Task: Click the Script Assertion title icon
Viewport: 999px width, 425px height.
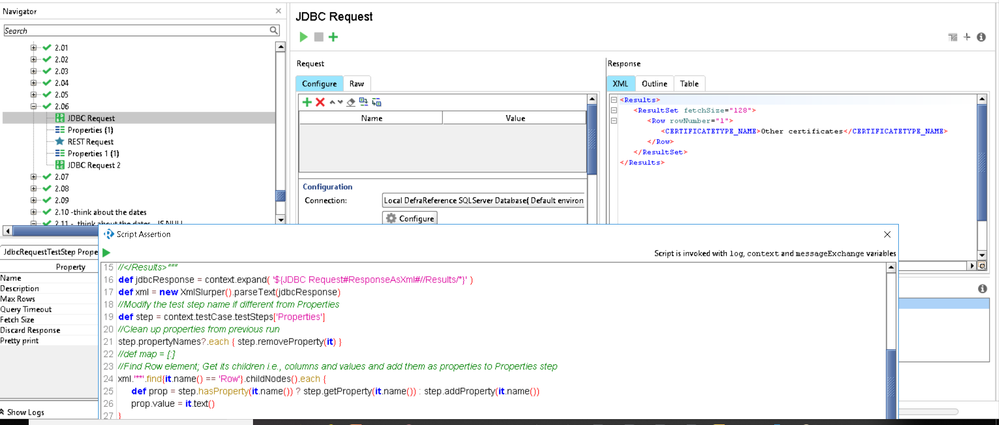Action: pos(108,234)
